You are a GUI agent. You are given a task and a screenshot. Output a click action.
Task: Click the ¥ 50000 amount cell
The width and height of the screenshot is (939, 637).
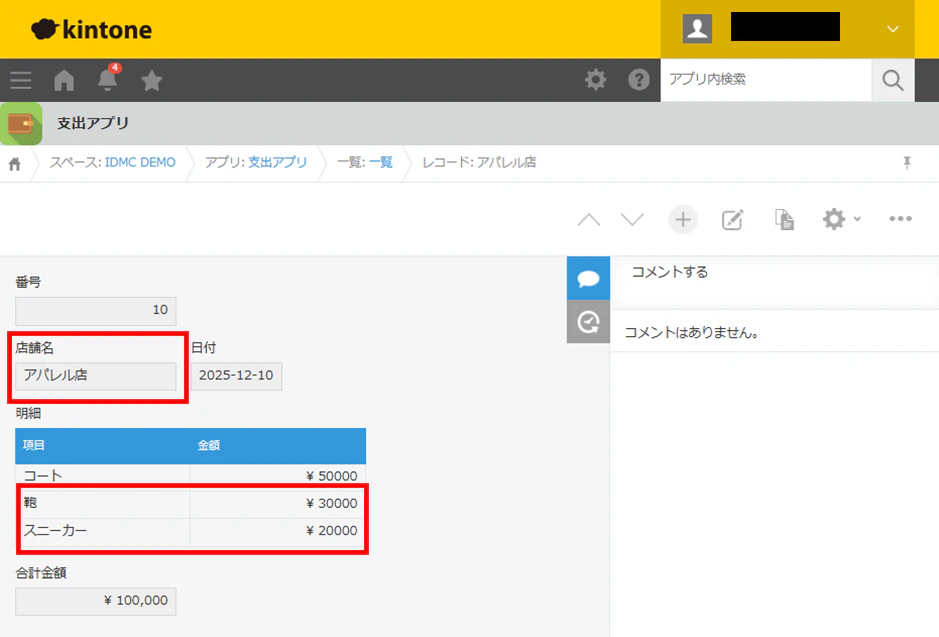278,475
